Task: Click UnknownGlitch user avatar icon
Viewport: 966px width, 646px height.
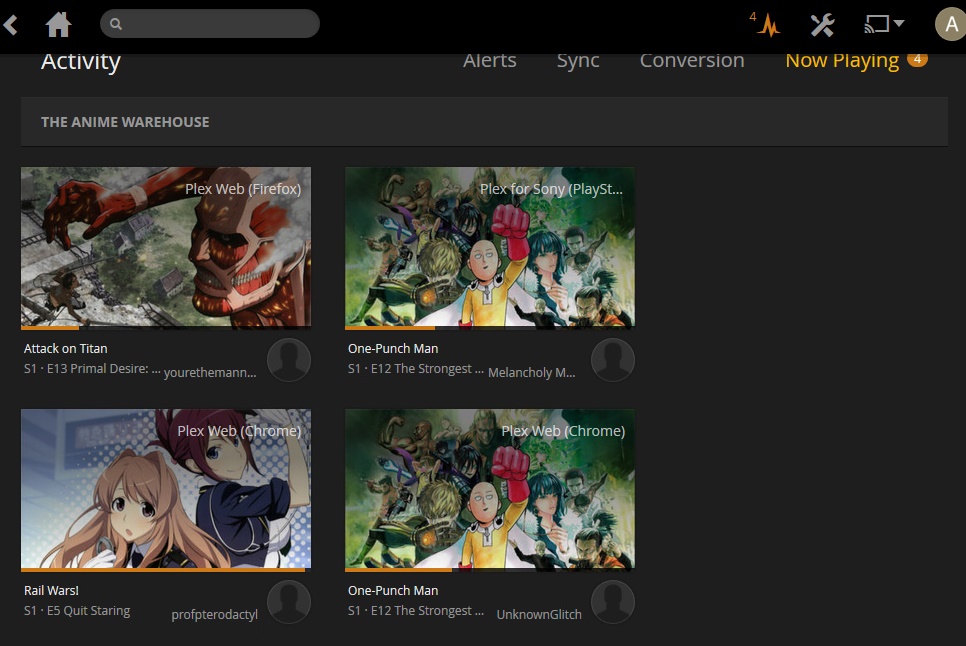Action: 613,602
